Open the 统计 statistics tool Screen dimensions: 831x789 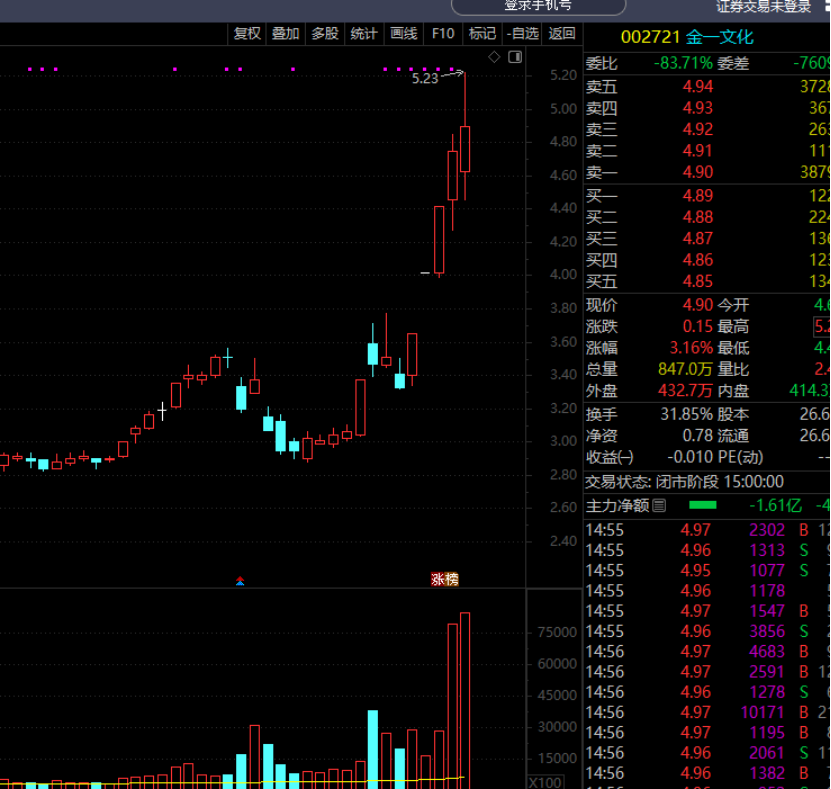364,34
